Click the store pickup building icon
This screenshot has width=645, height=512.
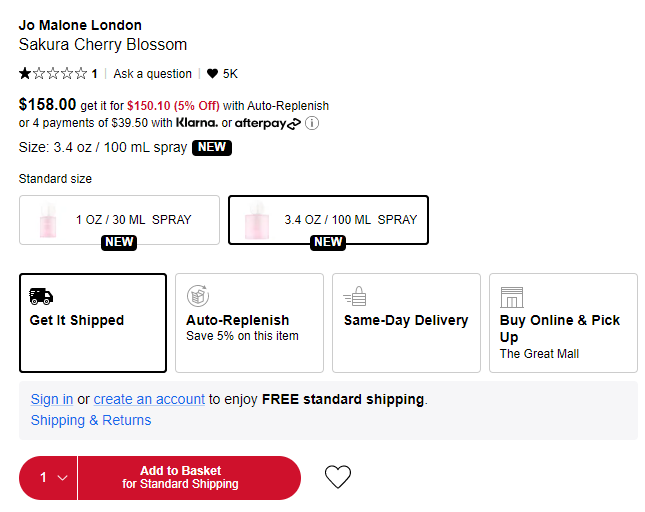pos(511,296)
